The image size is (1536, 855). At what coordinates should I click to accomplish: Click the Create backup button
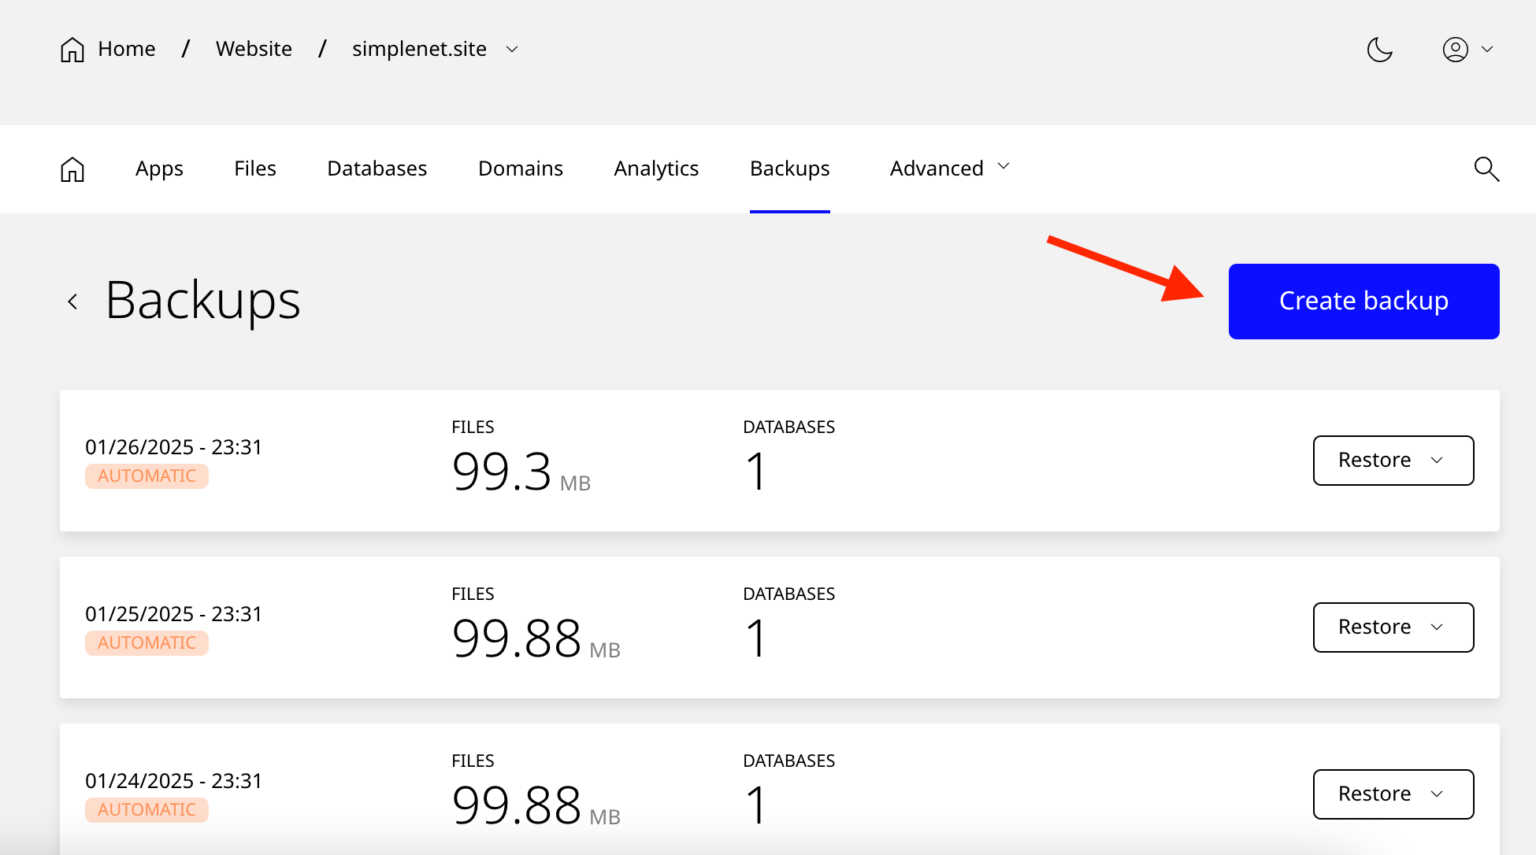coord(1363,301)
